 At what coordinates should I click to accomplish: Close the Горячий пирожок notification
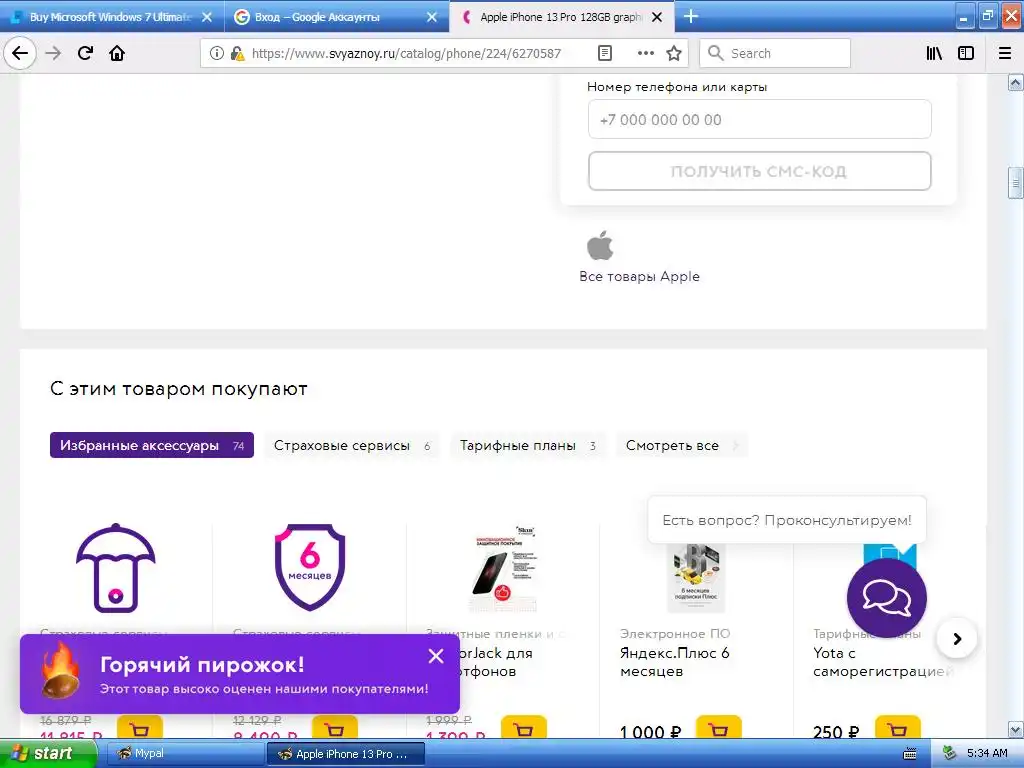click(x=436, y=656)
